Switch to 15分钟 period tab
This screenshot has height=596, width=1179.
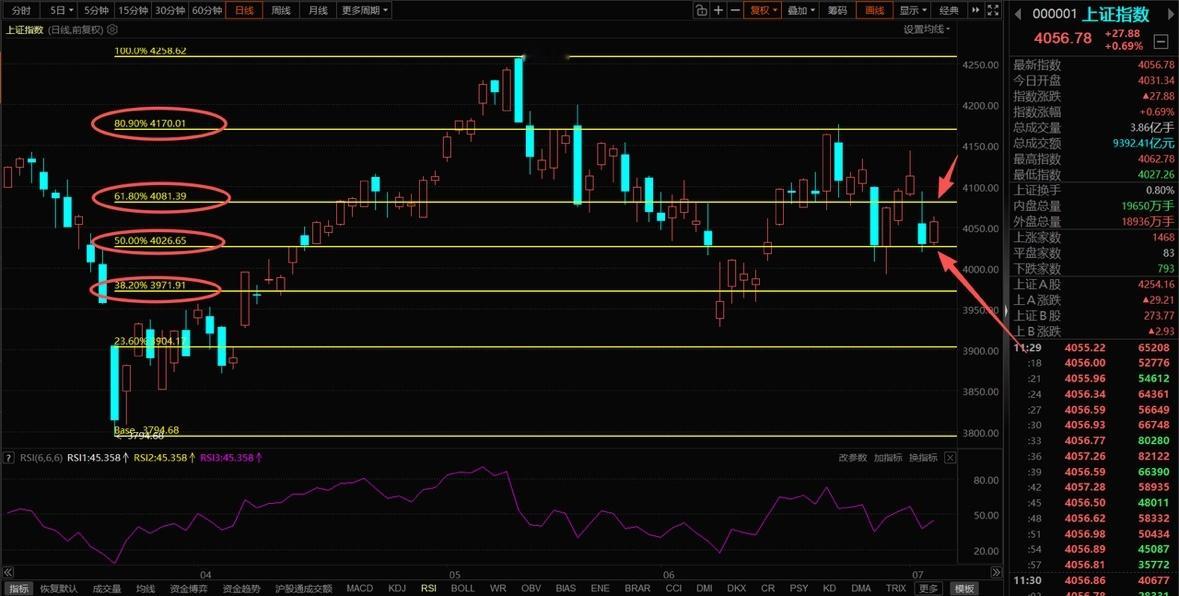coord(133,11)
